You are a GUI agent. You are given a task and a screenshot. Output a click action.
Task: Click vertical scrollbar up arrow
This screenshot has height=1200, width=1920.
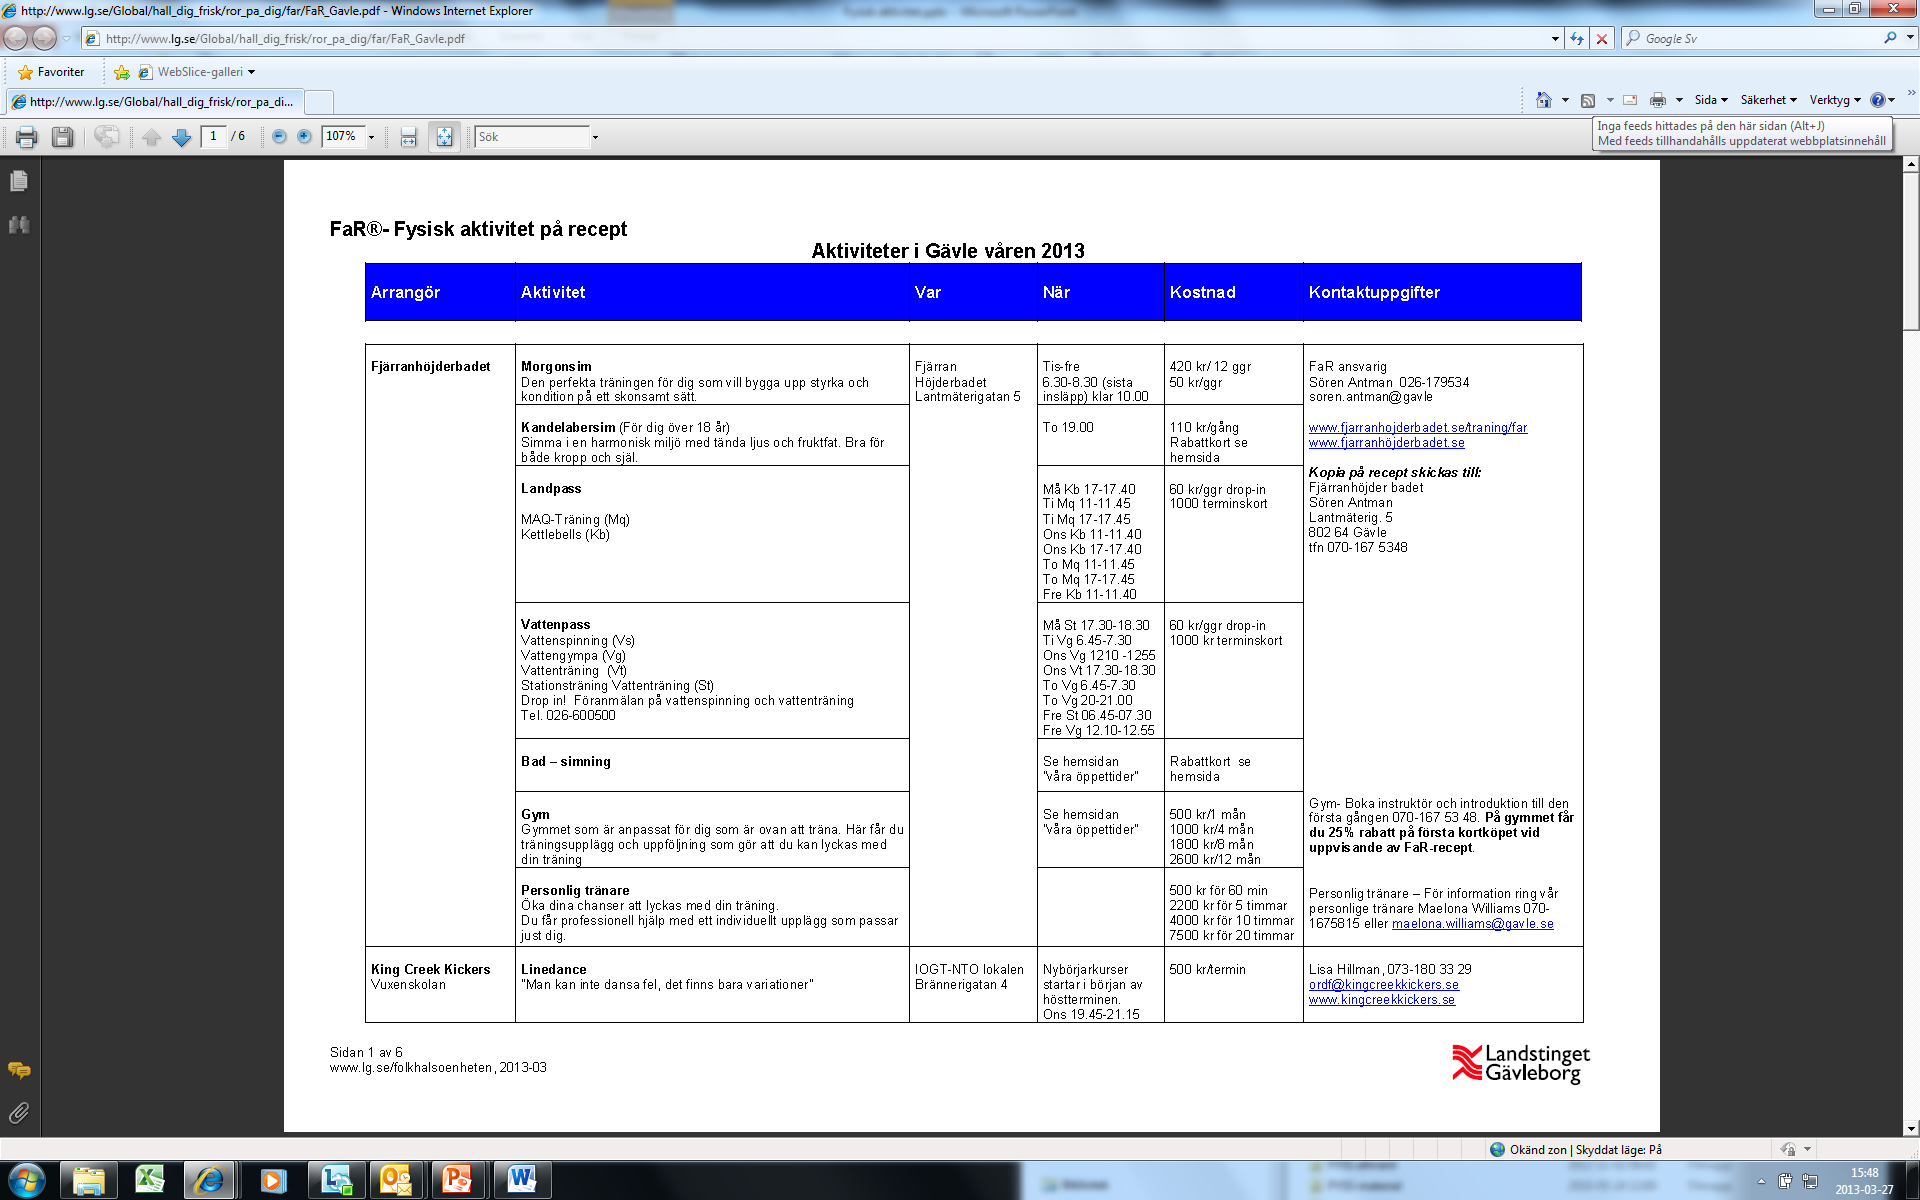coord(1911,164)
